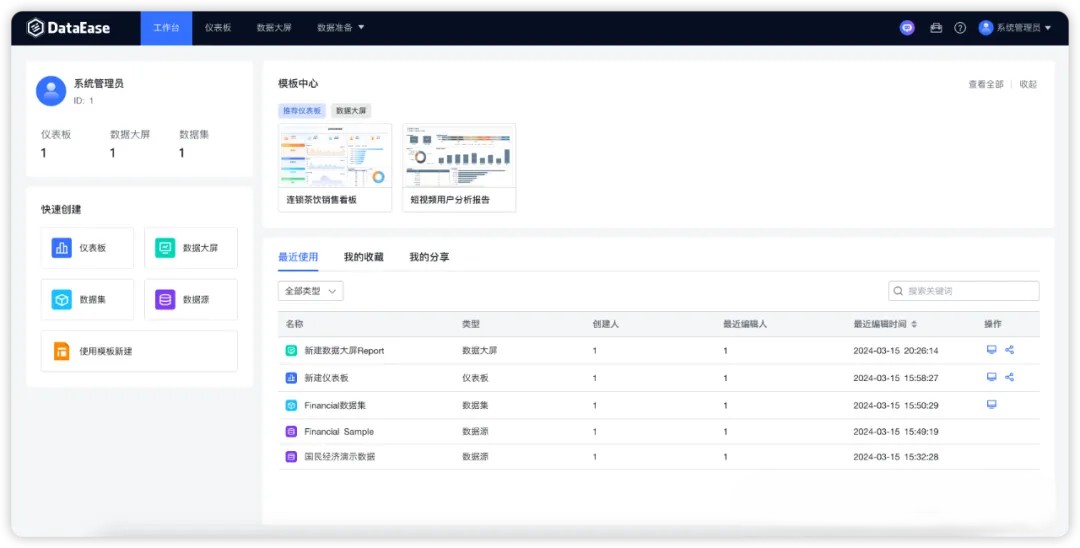
Task: Open Financial数据集 using its monitor icon
Action: coord(991,404)
